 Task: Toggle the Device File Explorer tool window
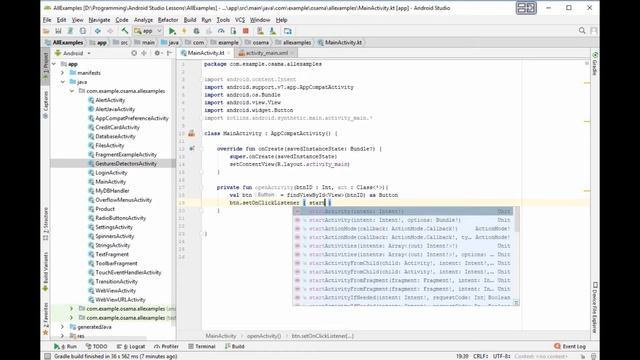[x=595, y=307]
